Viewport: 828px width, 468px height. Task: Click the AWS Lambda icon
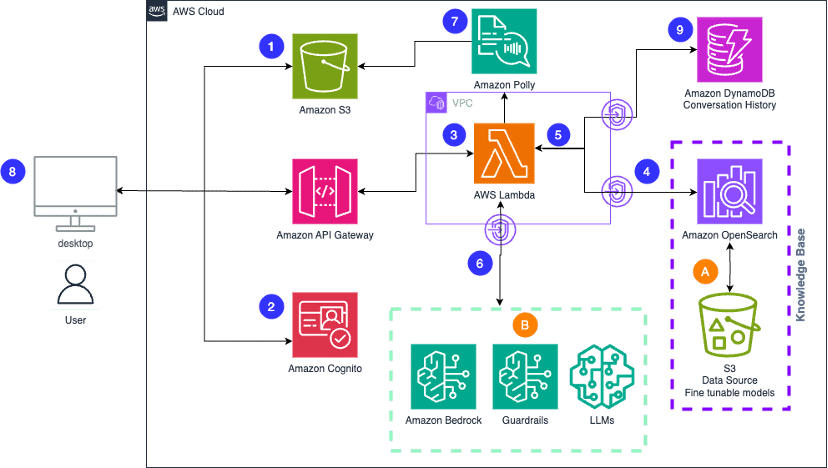coord(504,154)
